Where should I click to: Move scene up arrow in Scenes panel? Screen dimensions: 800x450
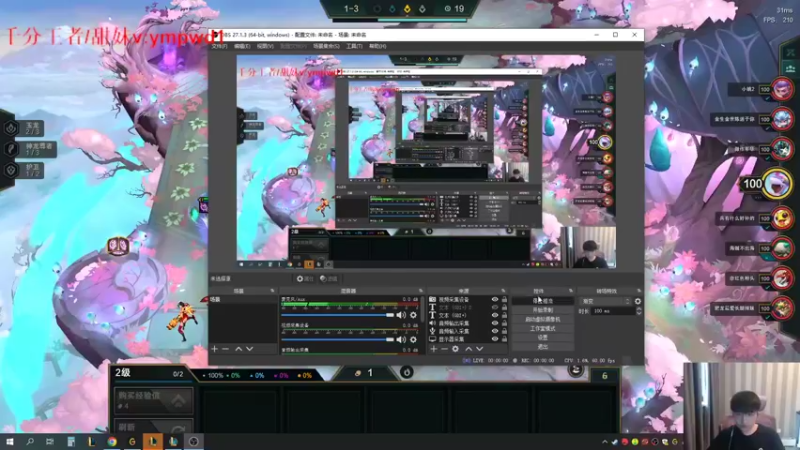click(x=238, y=349)
